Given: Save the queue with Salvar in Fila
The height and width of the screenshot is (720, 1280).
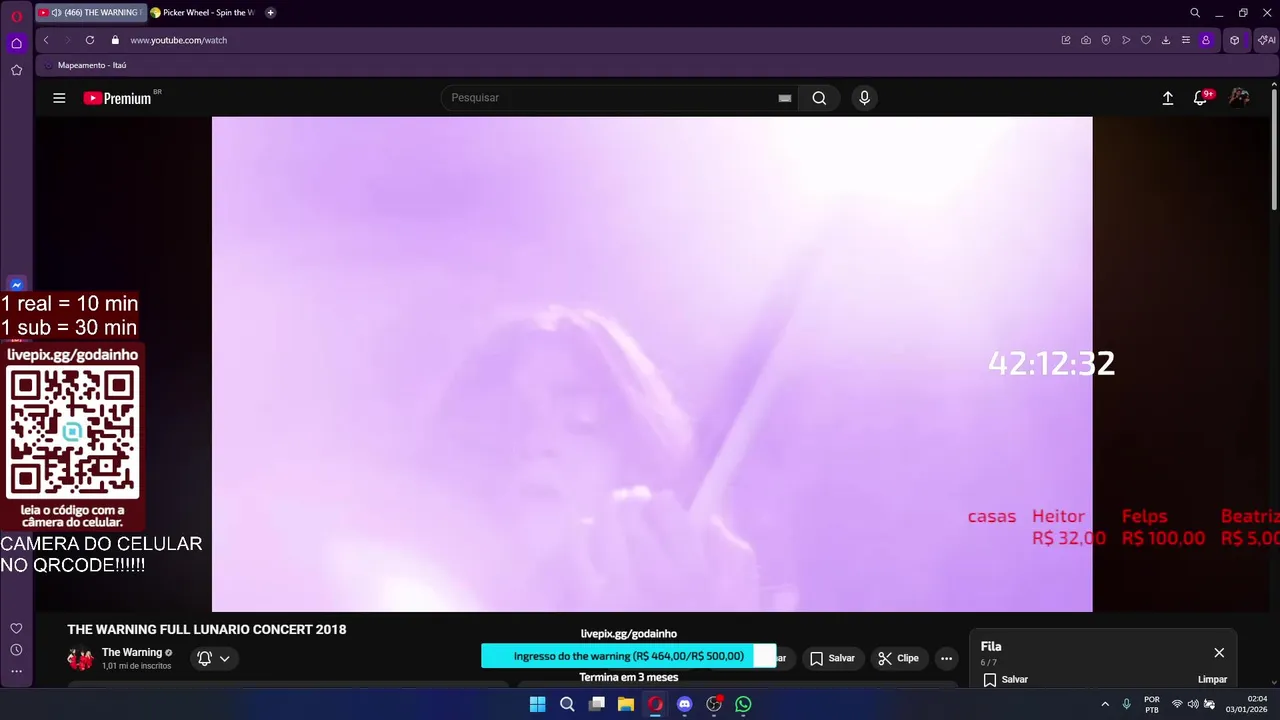Looking at the screenshot, I should [1006, 679].
